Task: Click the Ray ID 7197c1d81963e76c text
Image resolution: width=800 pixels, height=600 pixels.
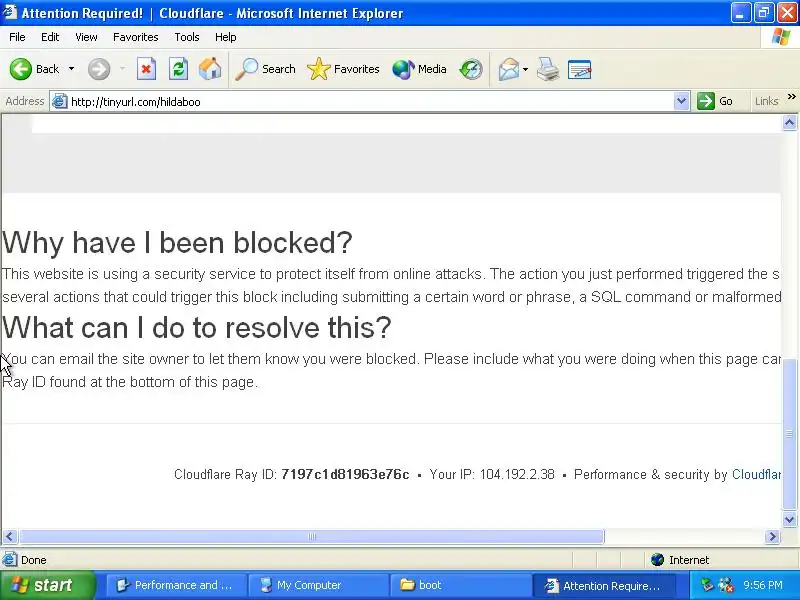Action: (x=345, y=474)
